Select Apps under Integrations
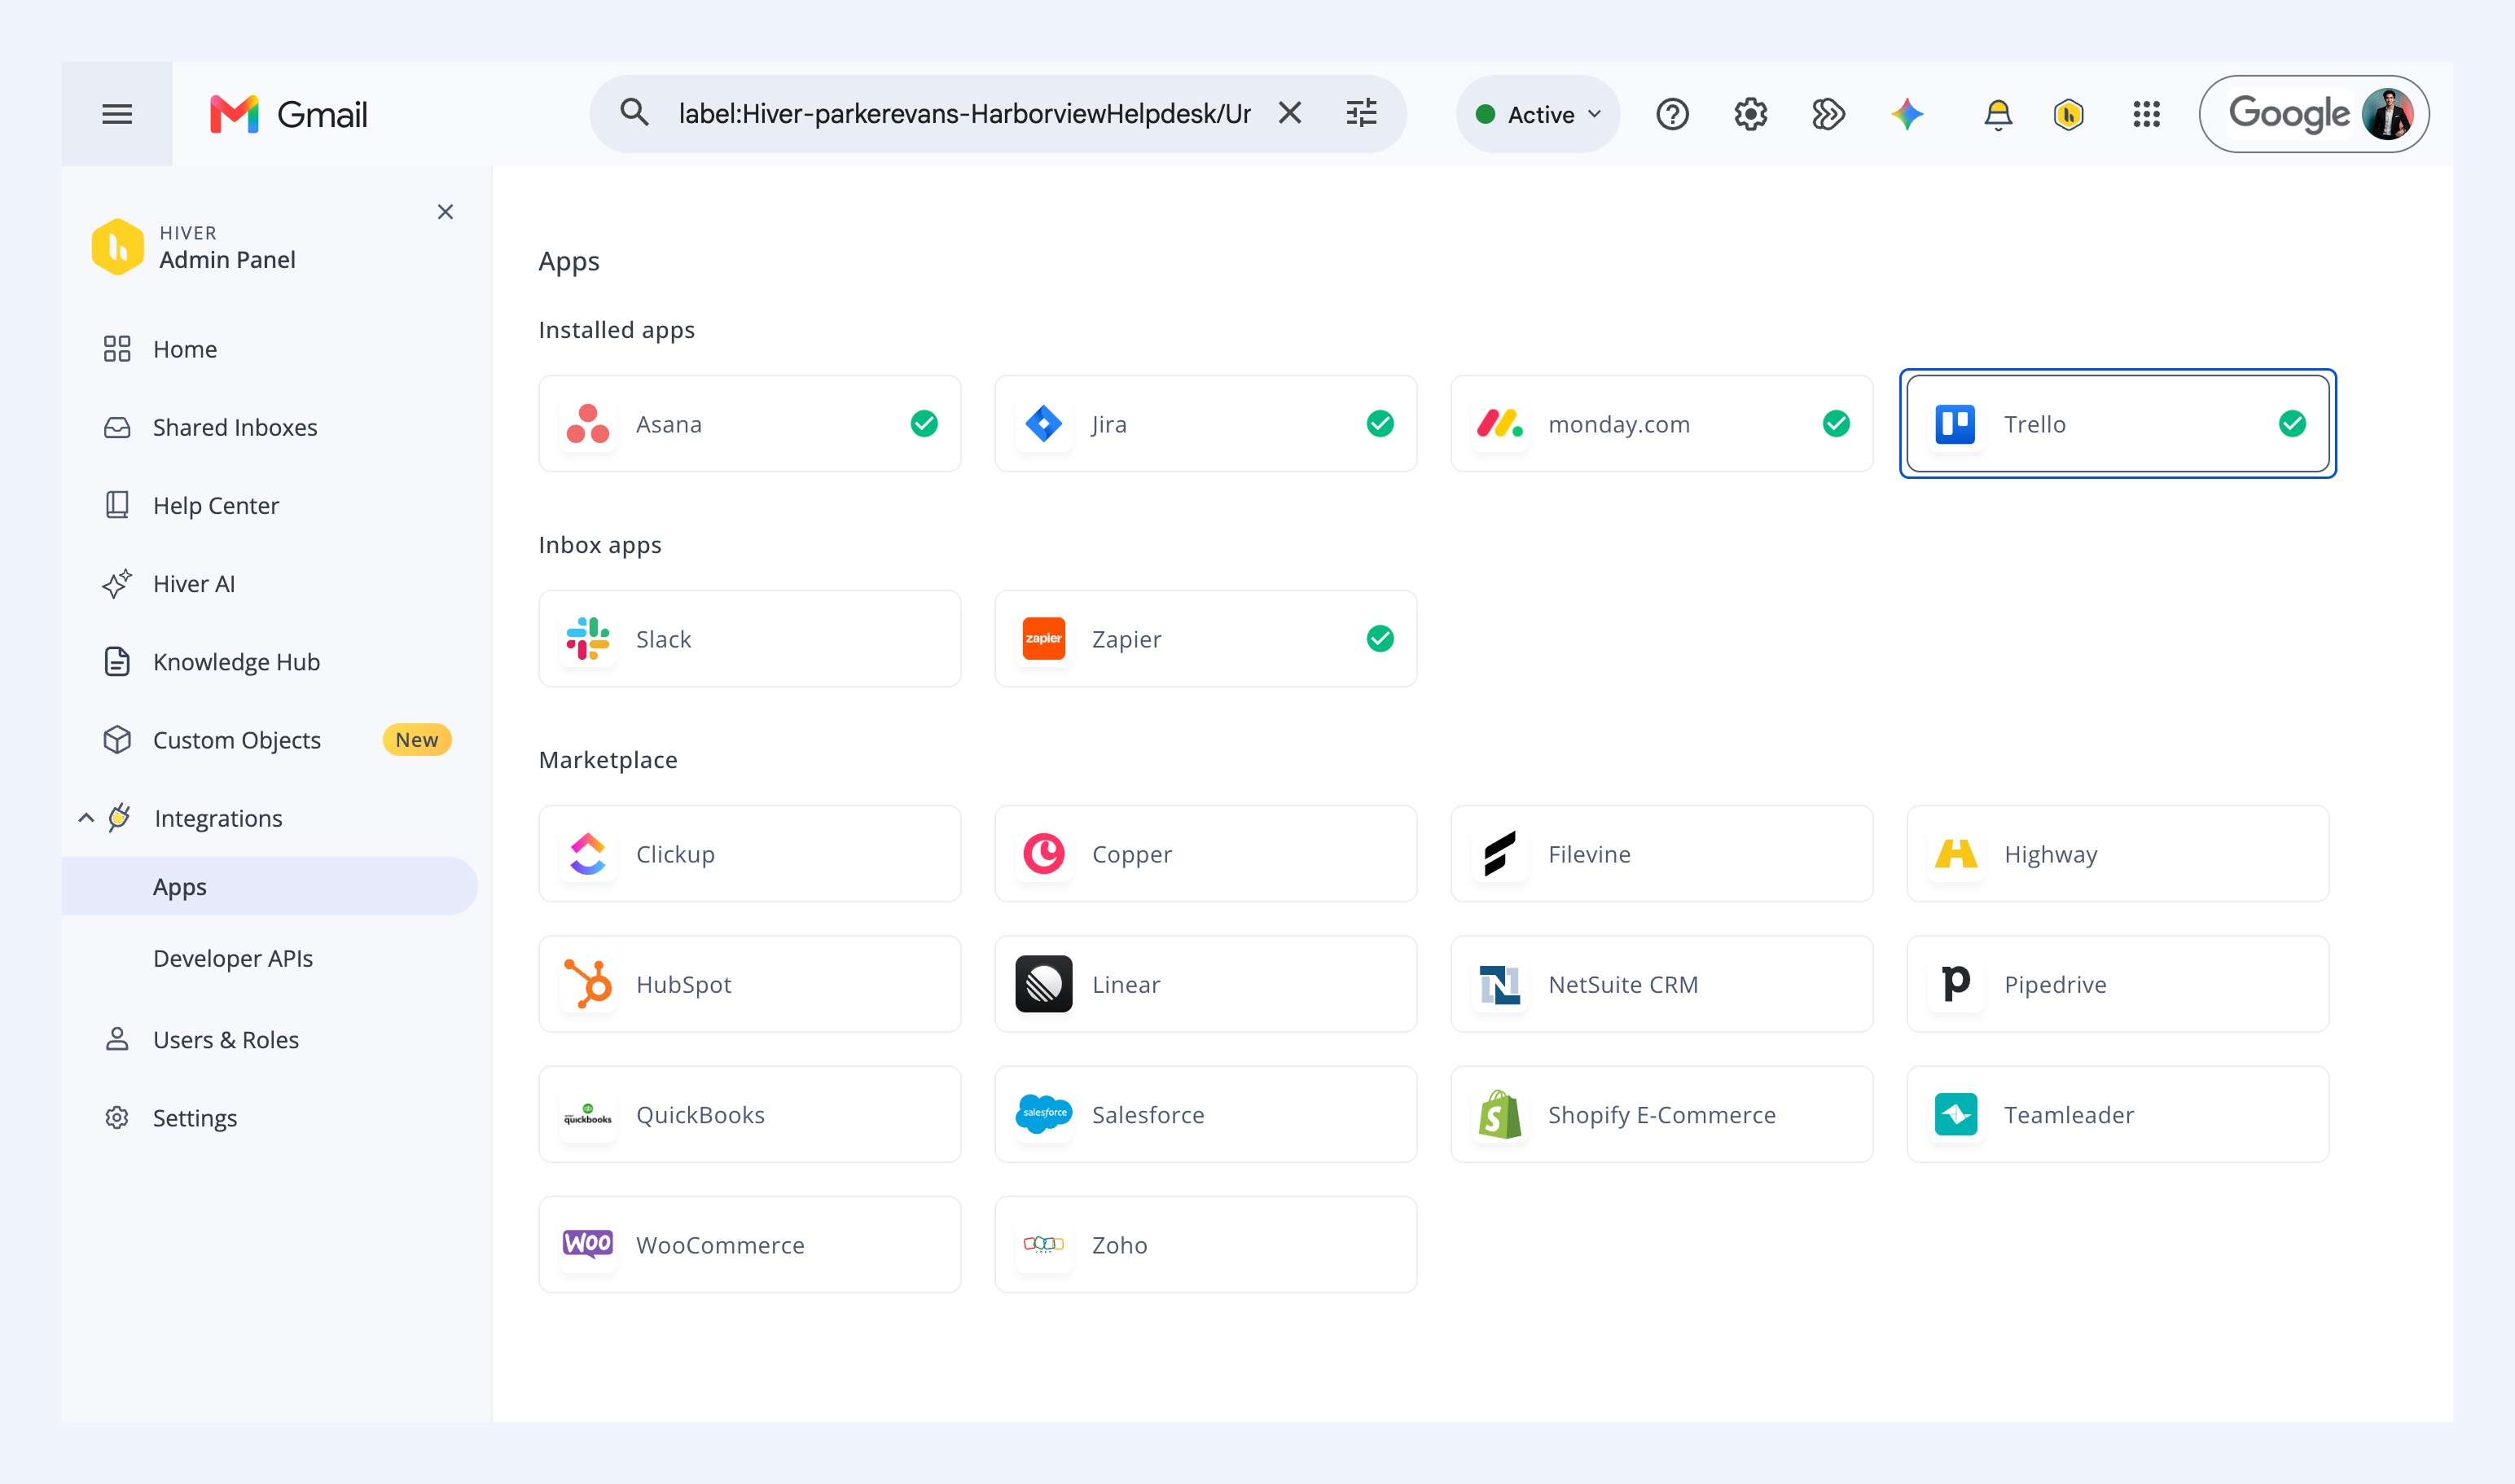Screen dimensions: 2515x1484 point(270,887)
